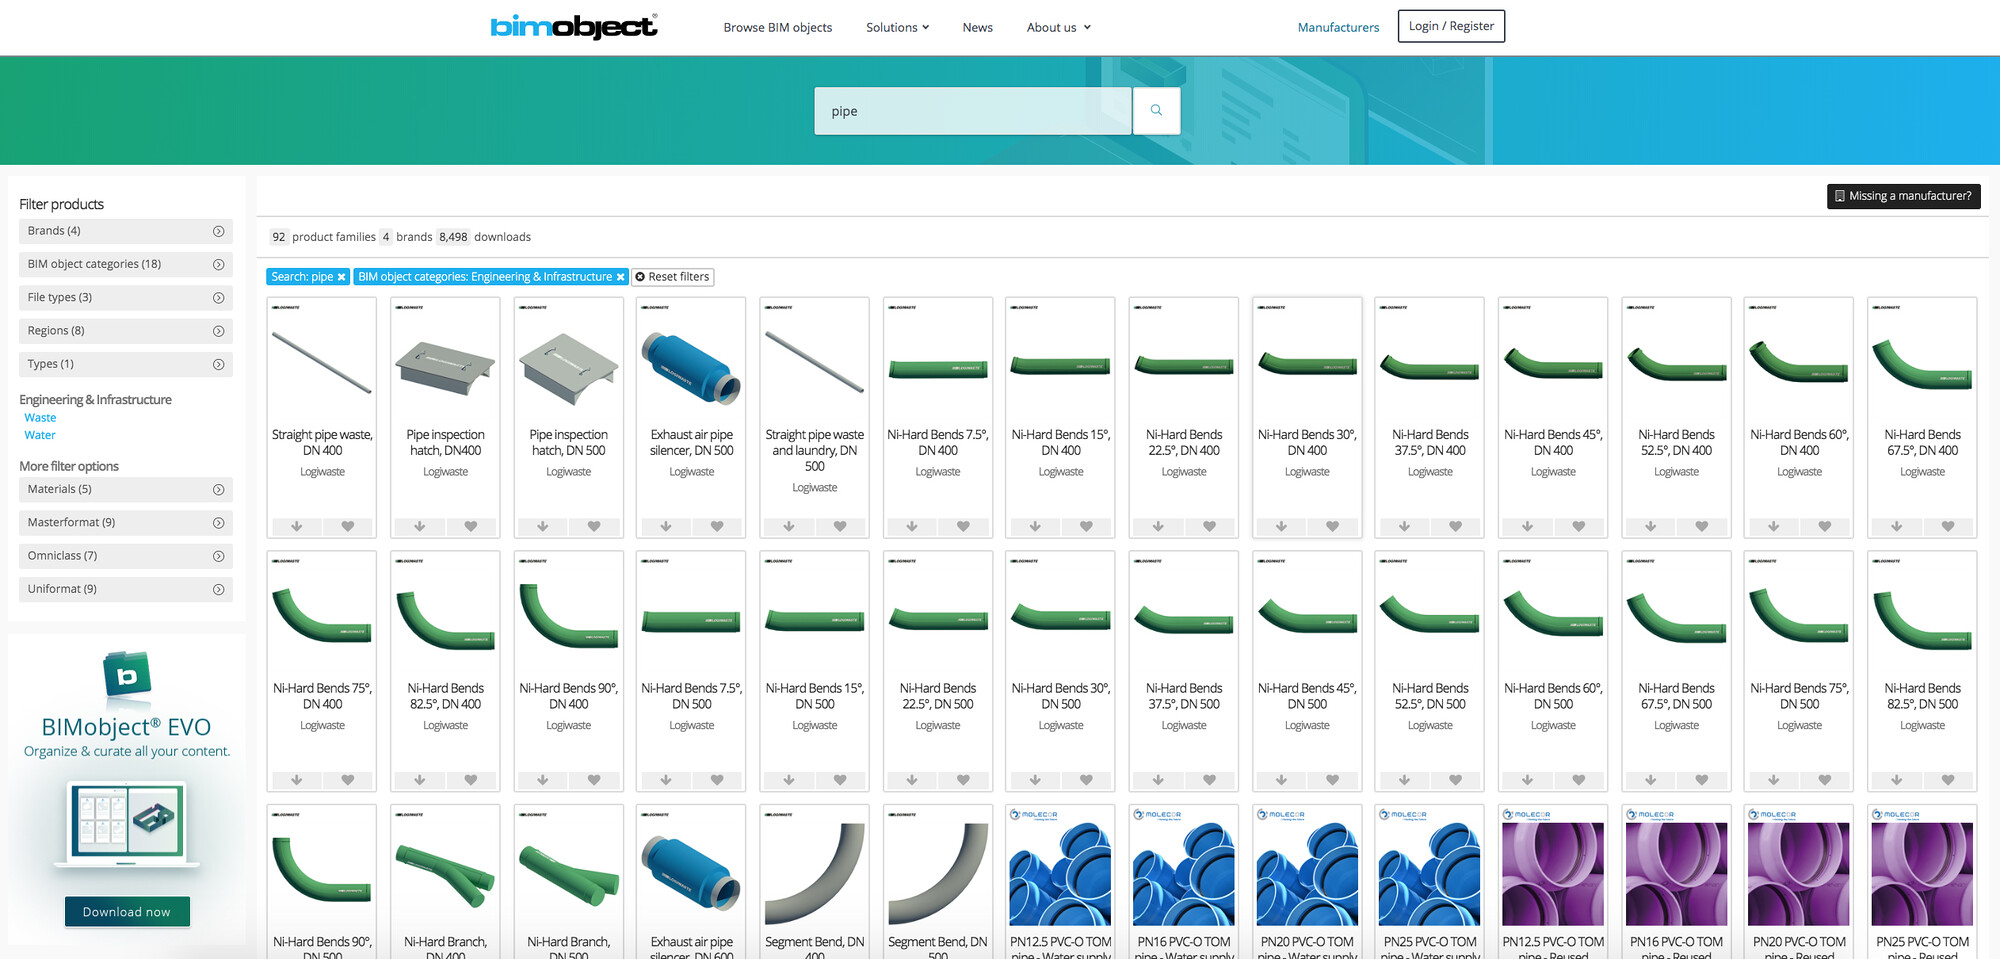Remove the Engineering & Infrastructure category filter tag
2000x959 pixels.
tap(620, 277)
